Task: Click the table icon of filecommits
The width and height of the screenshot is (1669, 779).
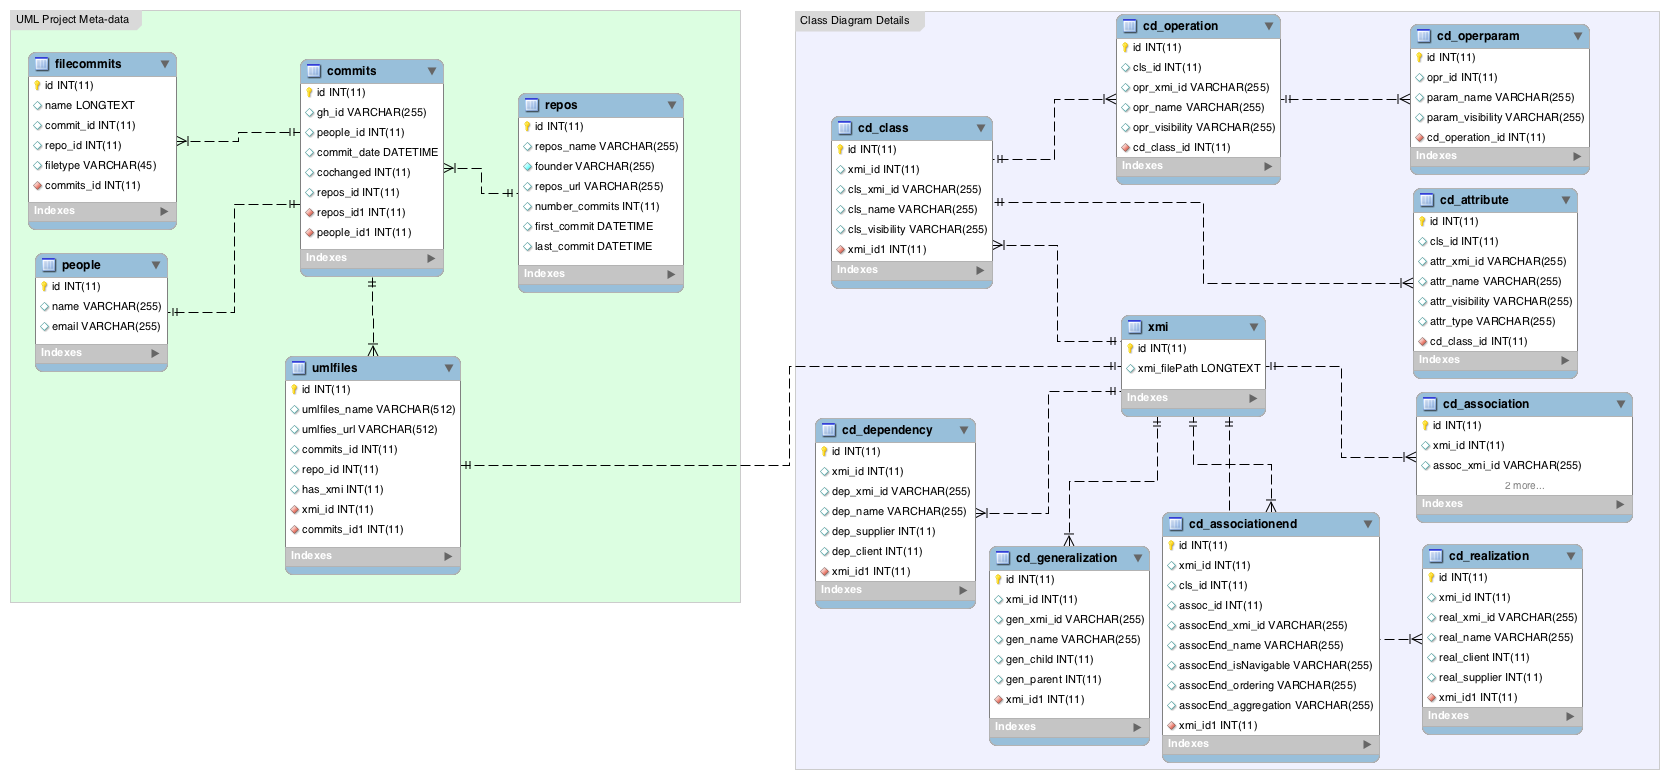Action: pos(42,64)
